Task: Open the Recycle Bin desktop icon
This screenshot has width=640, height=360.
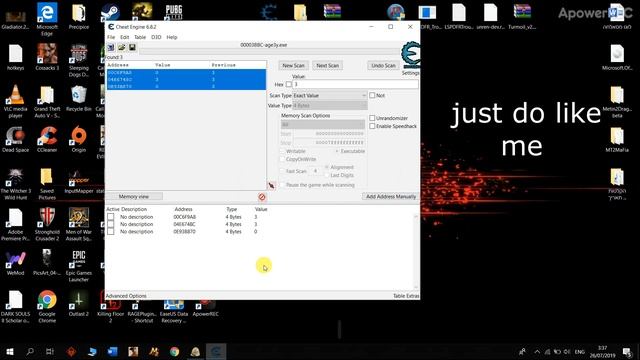Action: [79, 99]
